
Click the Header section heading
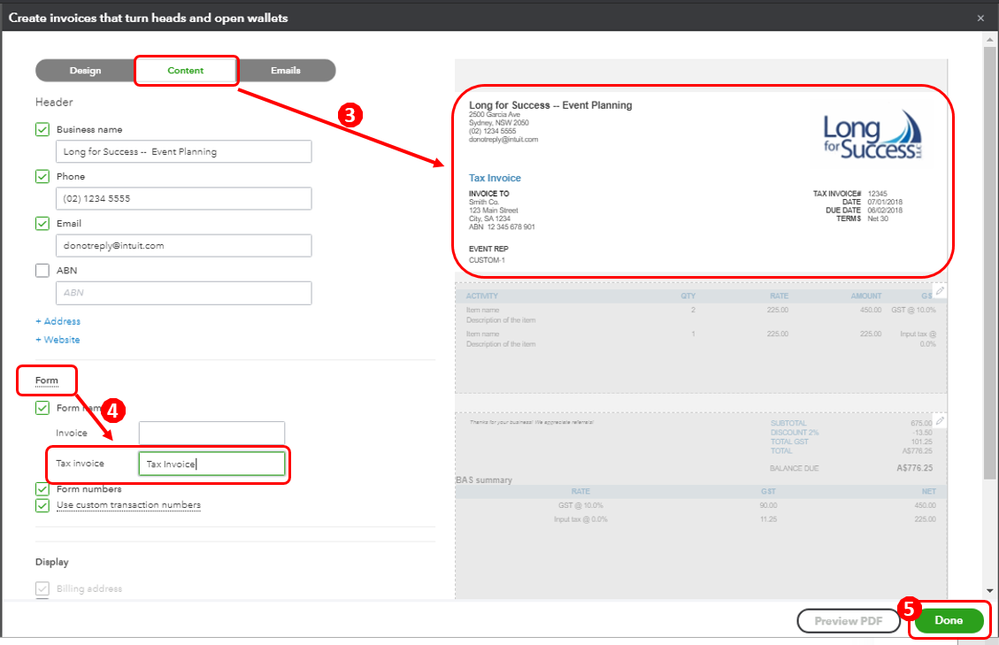[54, 102]
